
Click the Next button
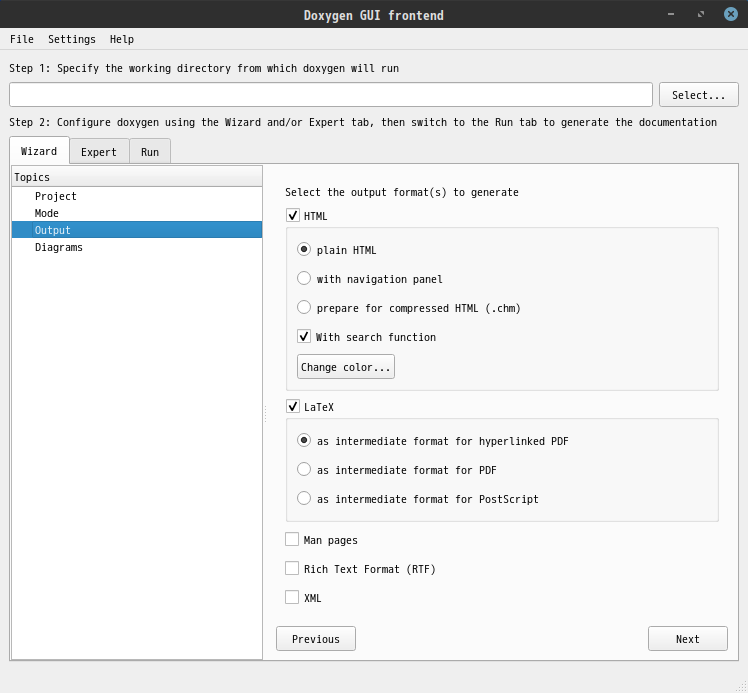pos(687,639)
